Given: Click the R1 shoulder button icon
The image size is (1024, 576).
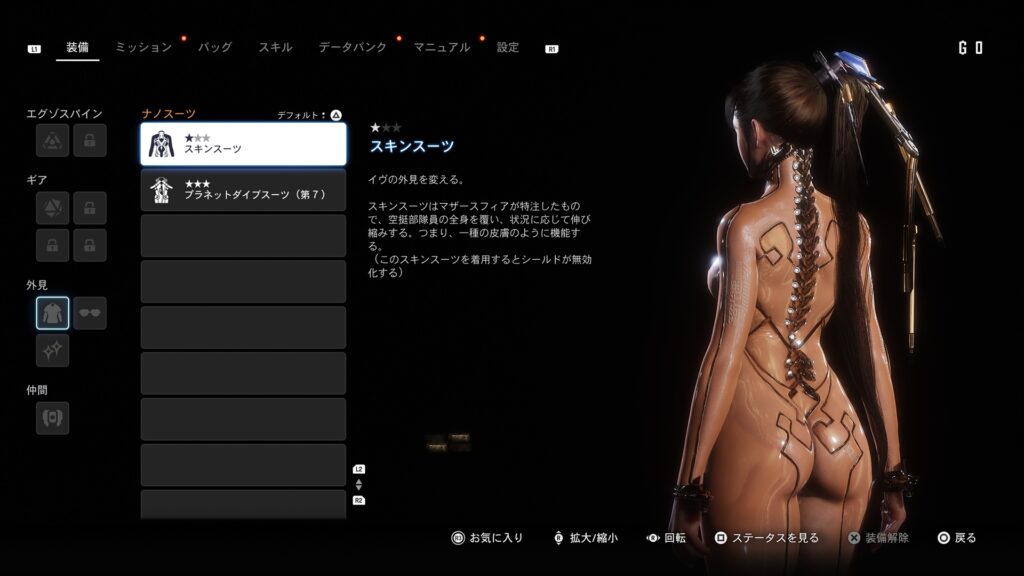Looking at the screenshot, I should (x=552, y=49).
